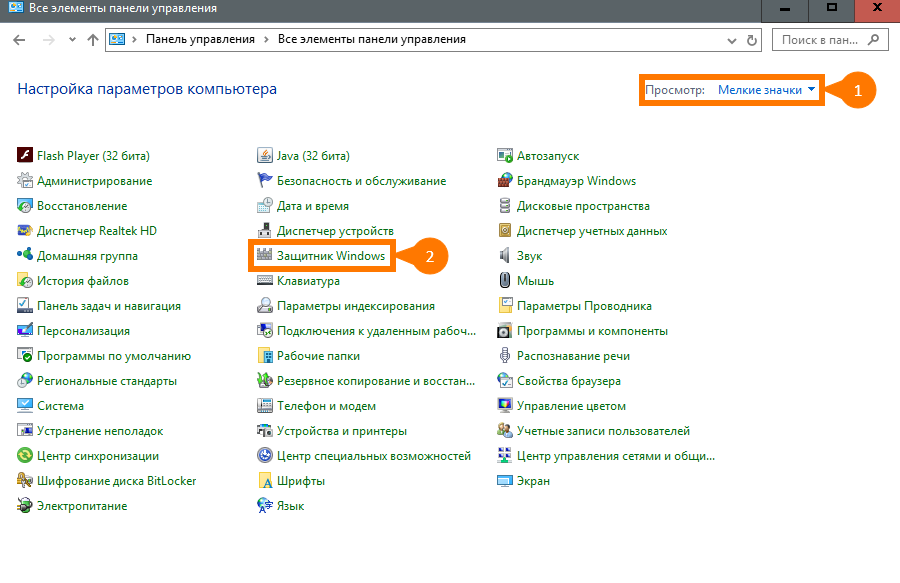The height and width of the screenshot is (583, 900).
Task: Click the Распознавание речи microphone icon
Action: click(505, 356)
